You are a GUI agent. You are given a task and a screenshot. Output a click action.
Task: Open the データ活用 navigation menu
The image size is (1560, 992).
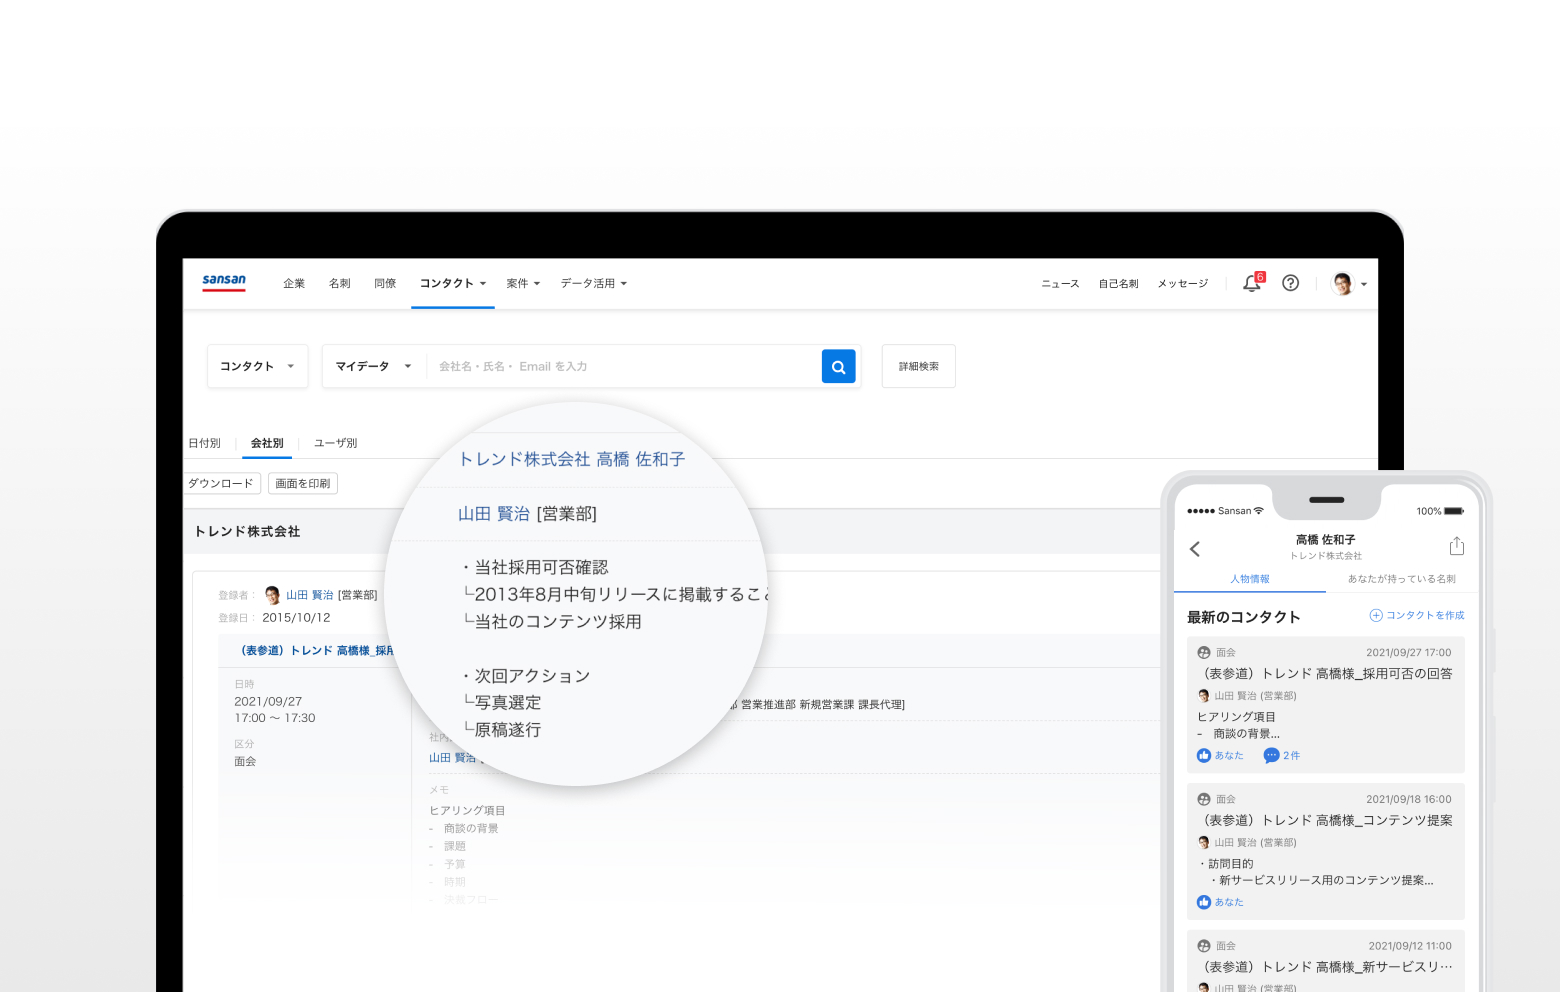tap(593, 284)
